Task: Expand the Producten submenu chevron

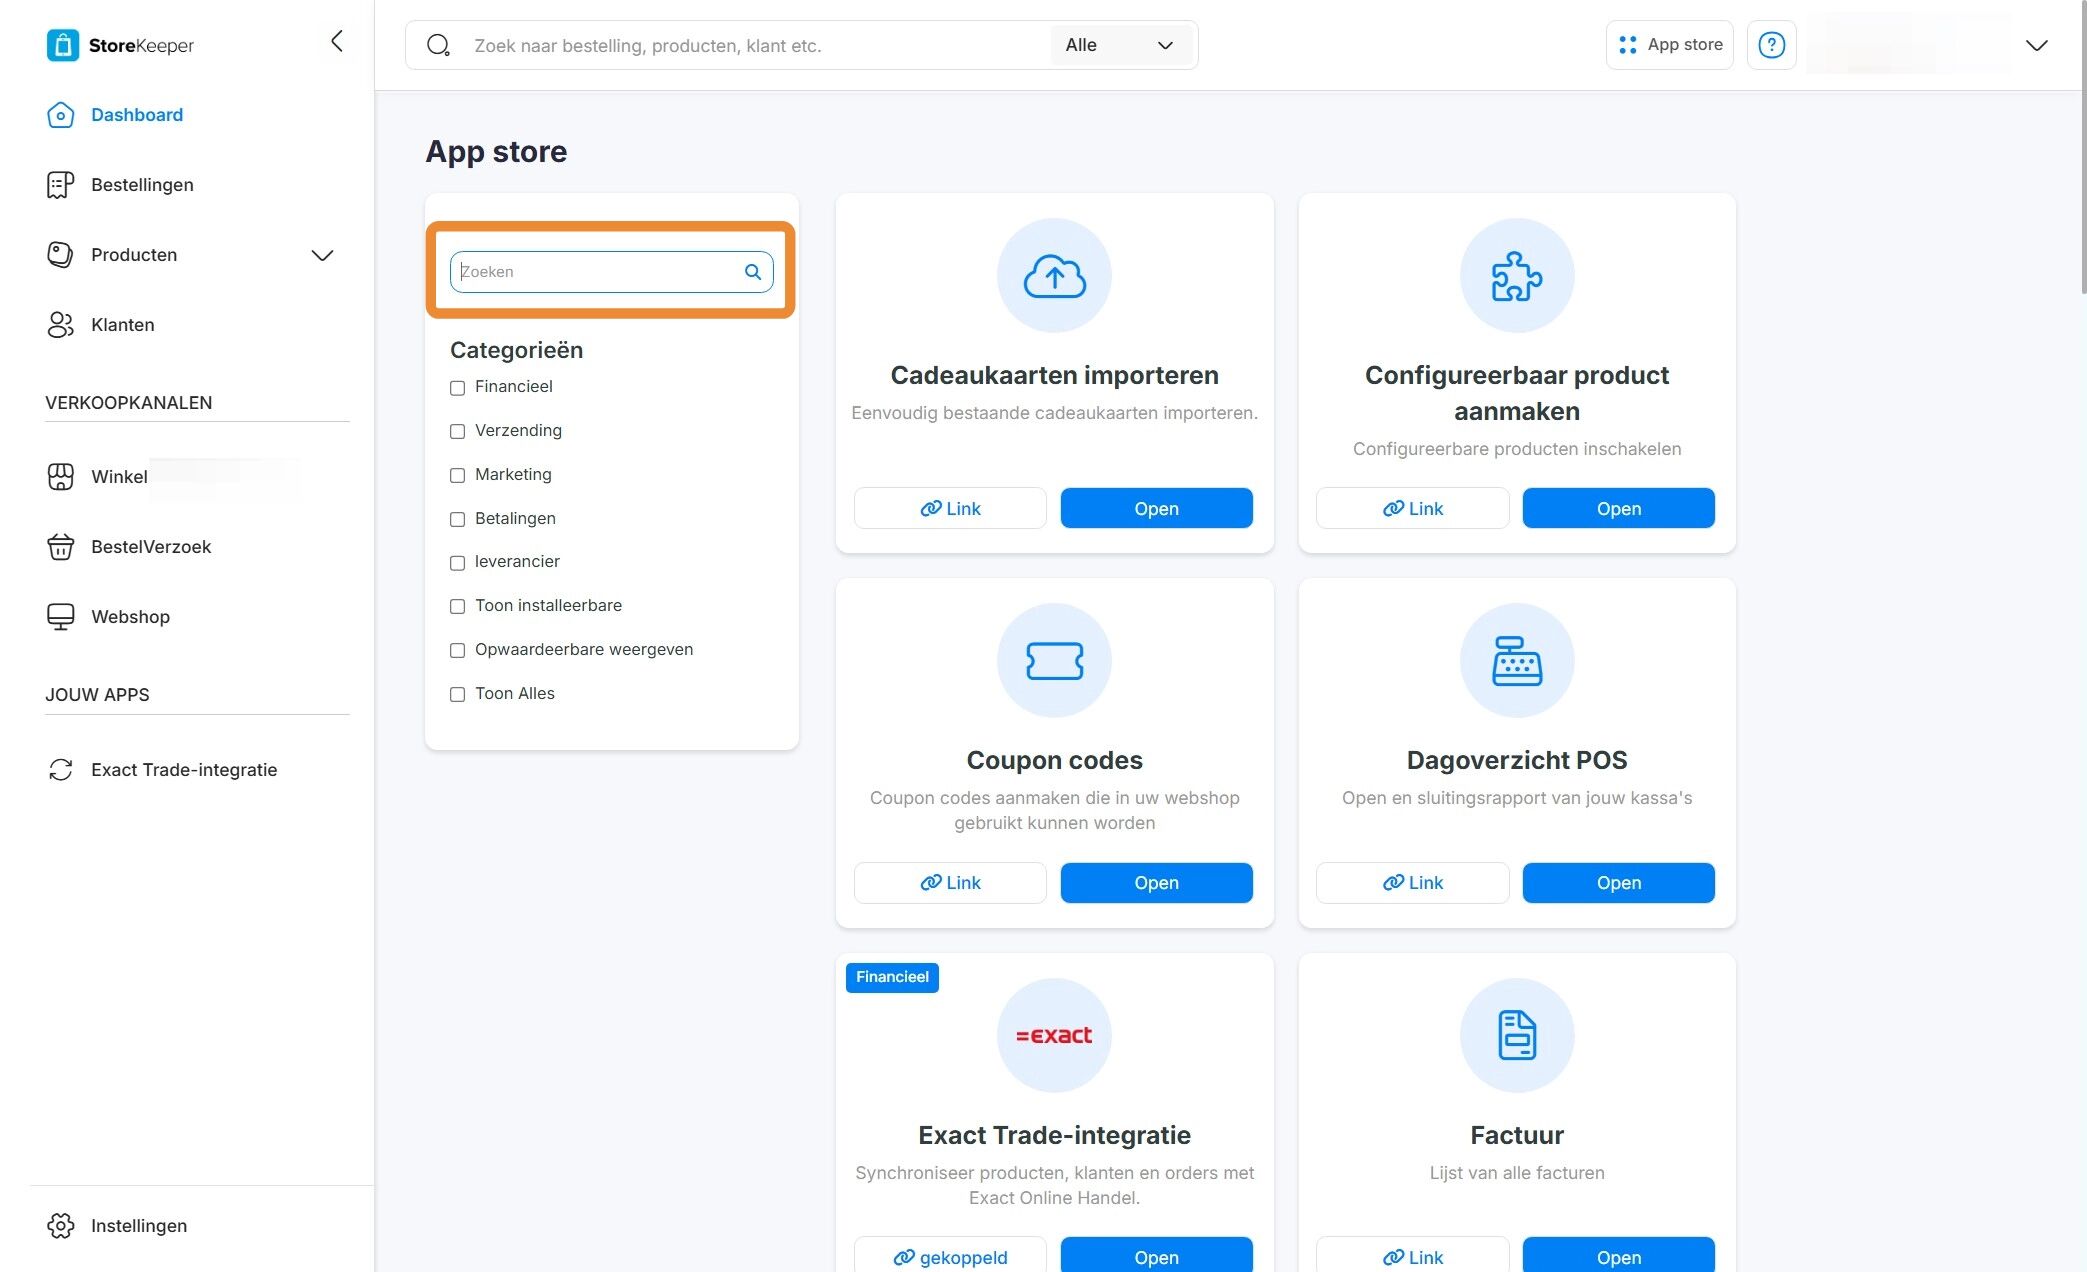Action: 322,255
